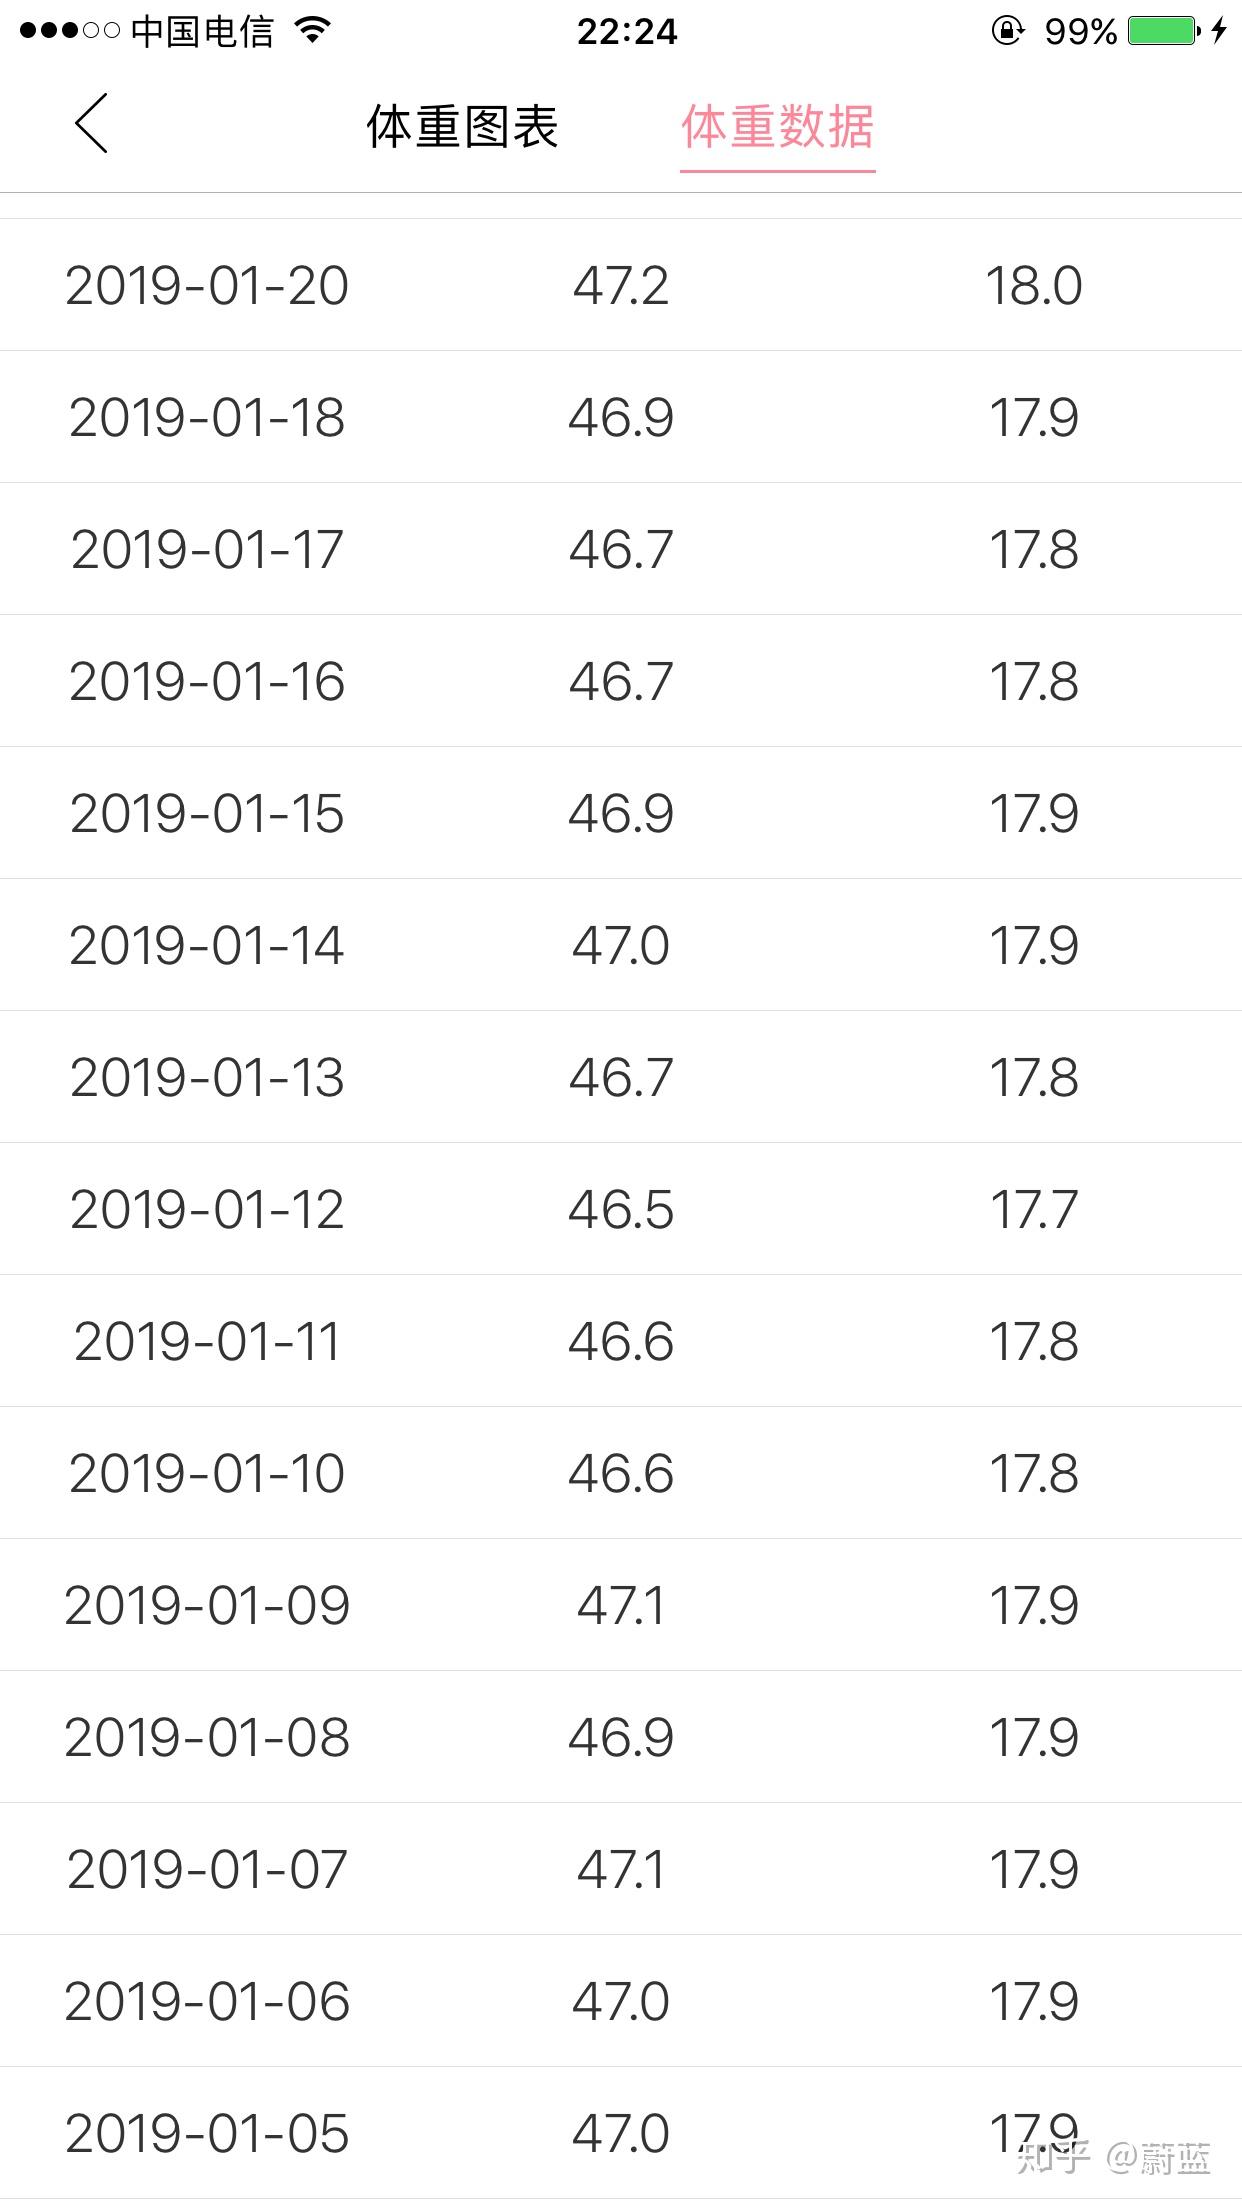Tap the battery icon in status bar
1242x2208 pixels.
pyautogui.click(x=1164, y=31)
